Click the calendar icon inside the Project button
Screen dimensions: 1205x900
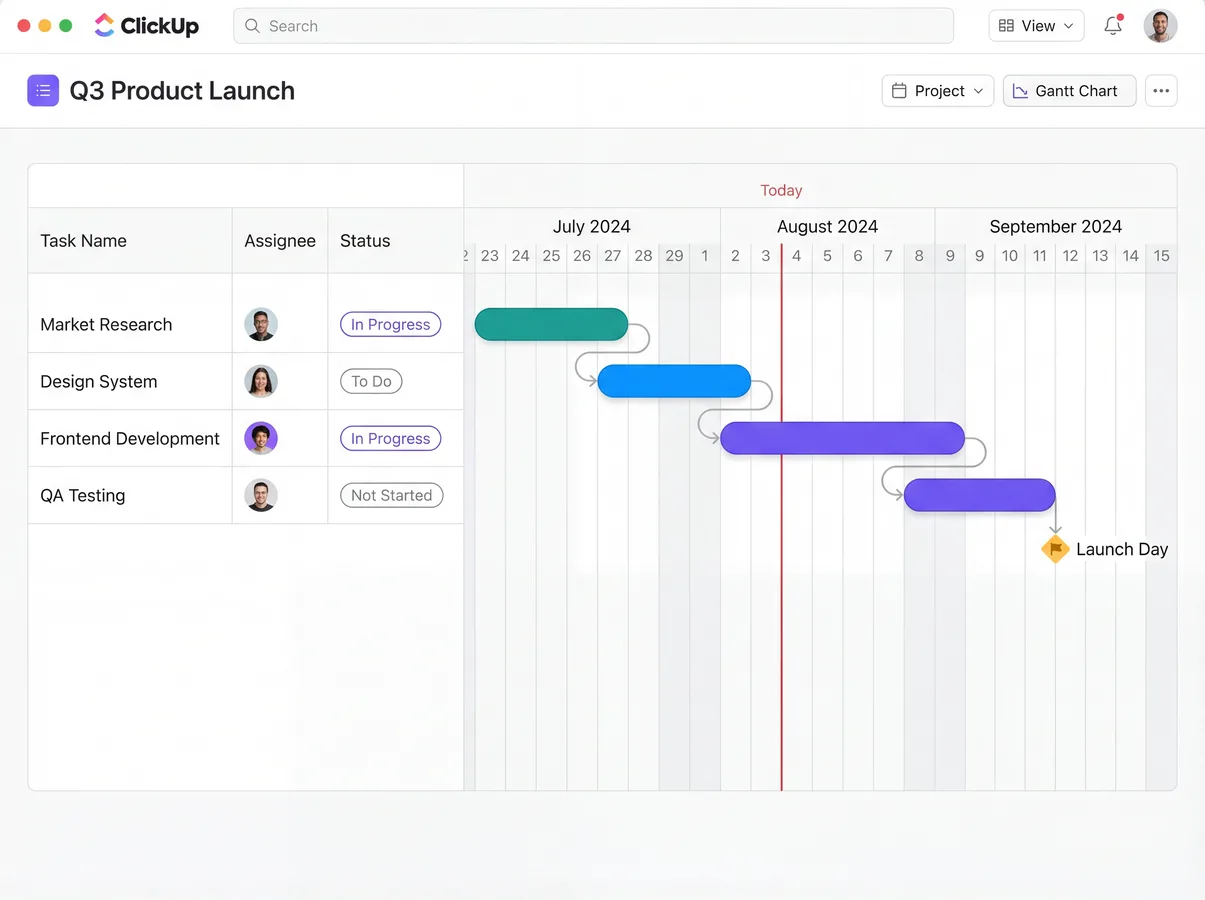(x=900, y=90)
